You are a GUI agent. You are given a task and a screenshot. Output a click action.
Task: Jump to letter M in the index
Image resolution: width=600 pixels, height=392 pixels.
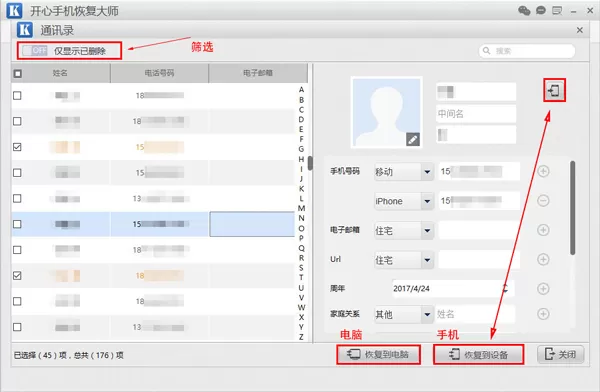(302, 208)
